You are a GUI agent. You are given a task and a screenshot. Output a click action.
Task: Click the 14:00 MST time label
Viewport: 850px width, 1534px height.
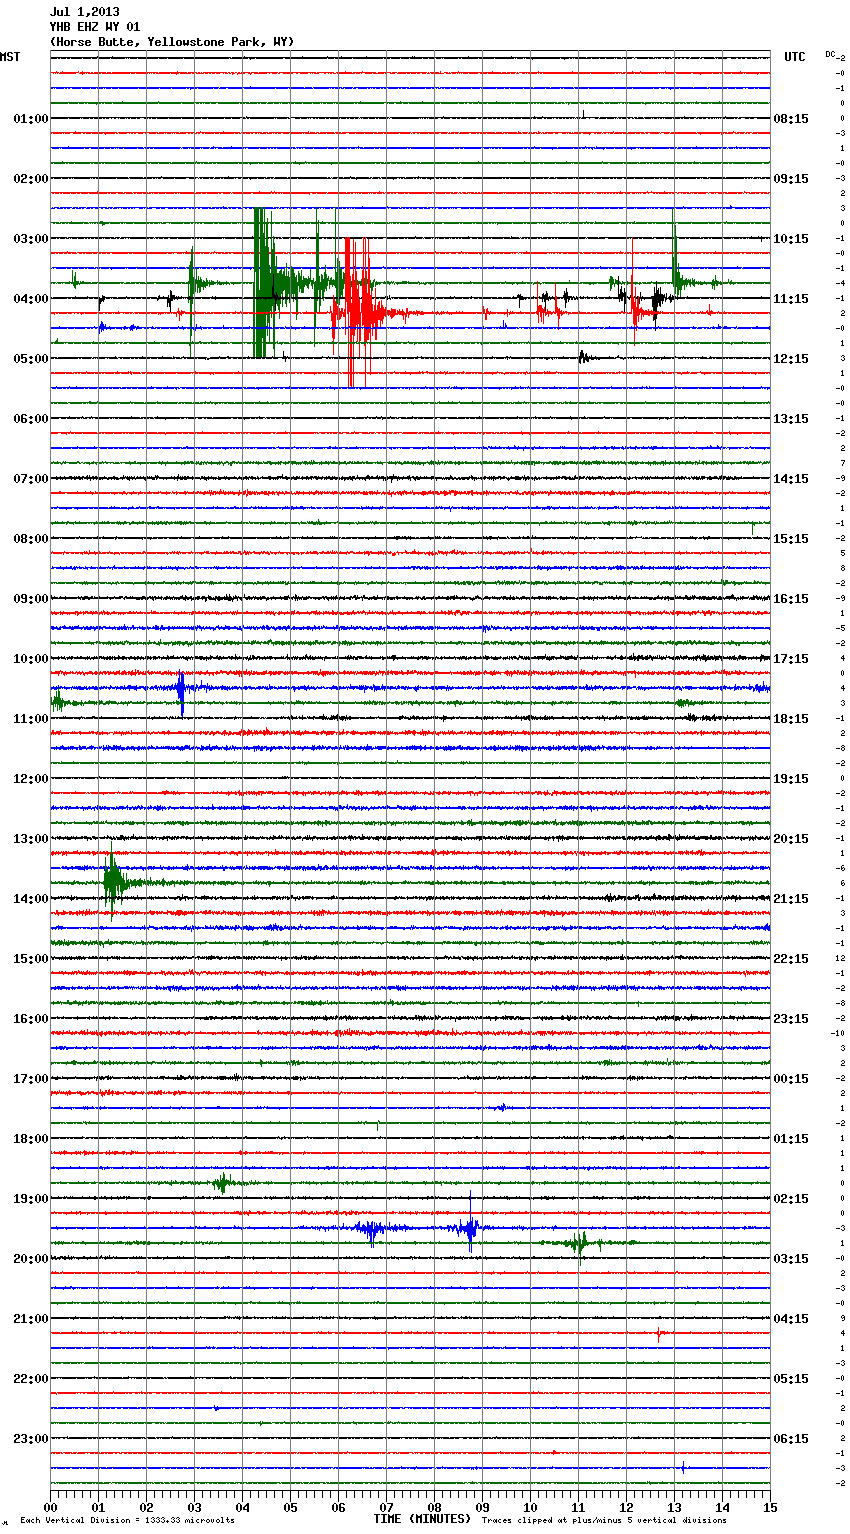tap(30, 899)
